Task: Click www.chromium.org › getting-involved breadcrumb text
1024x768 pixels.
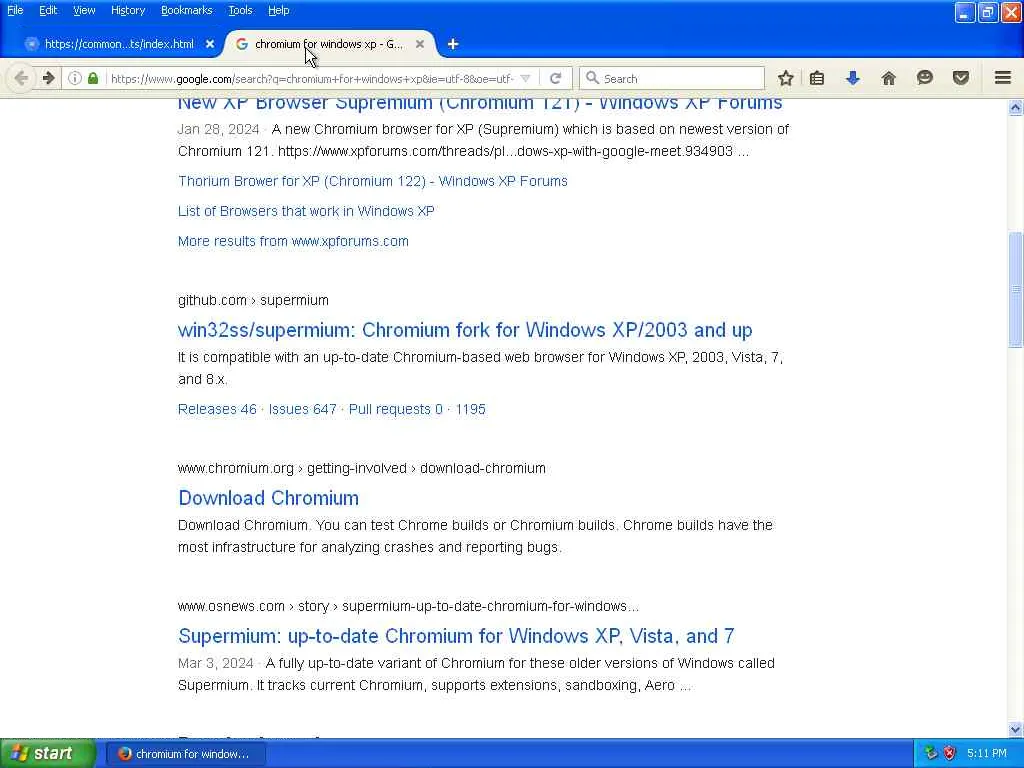Action: coord(362,468)
